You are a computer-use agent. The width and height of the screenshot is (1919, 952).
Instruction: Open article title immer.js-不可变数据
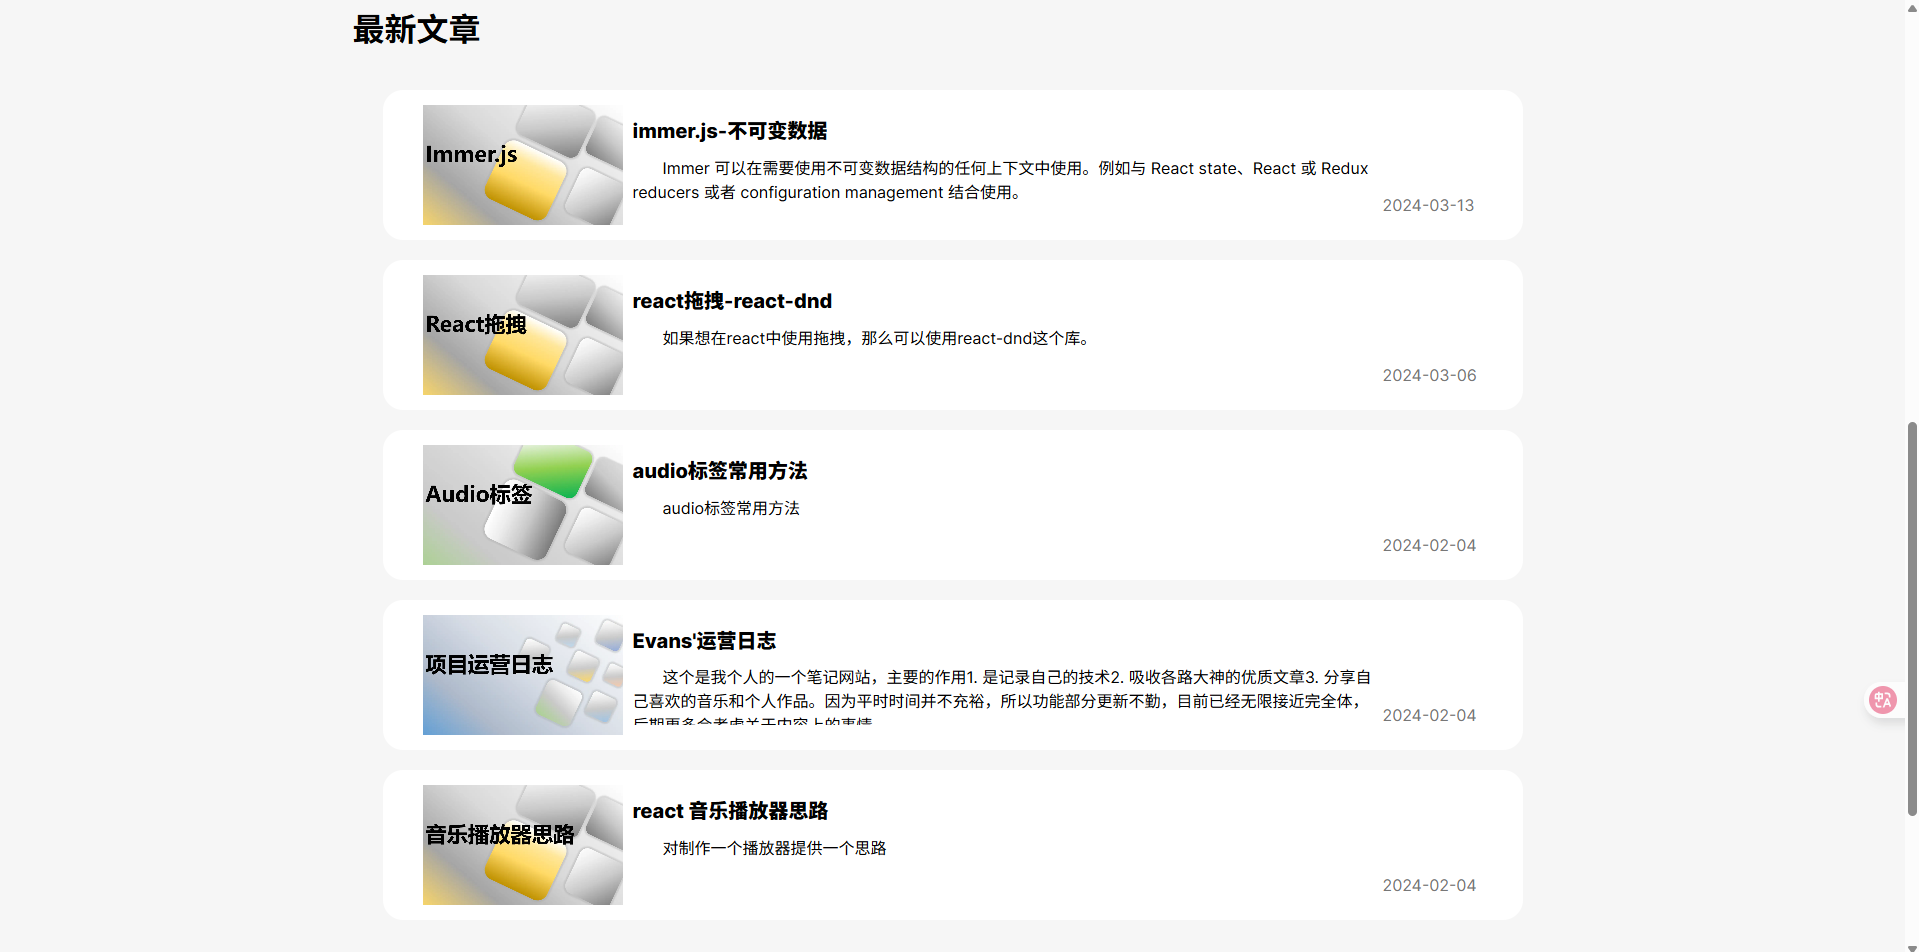[729, 131]
